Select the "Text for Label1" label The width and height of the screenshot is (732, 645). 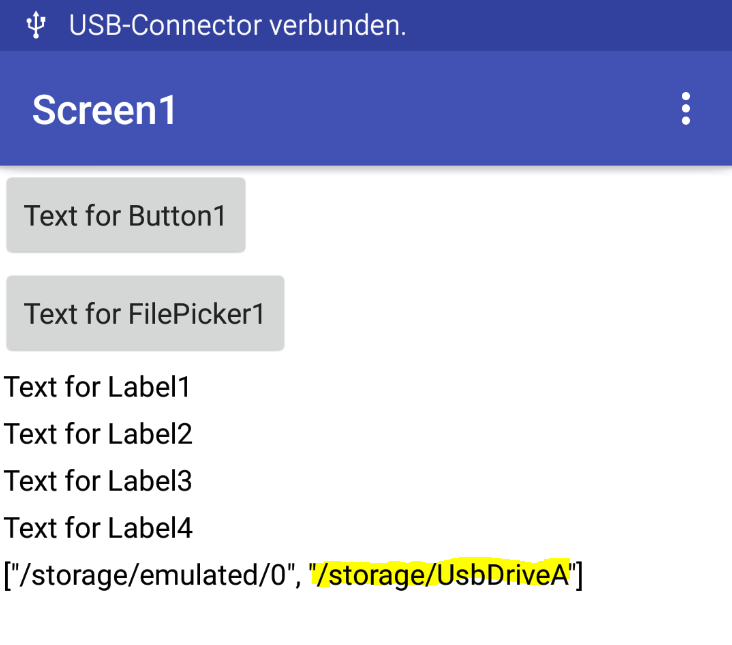pyautogui.click(x=97, y=387)
